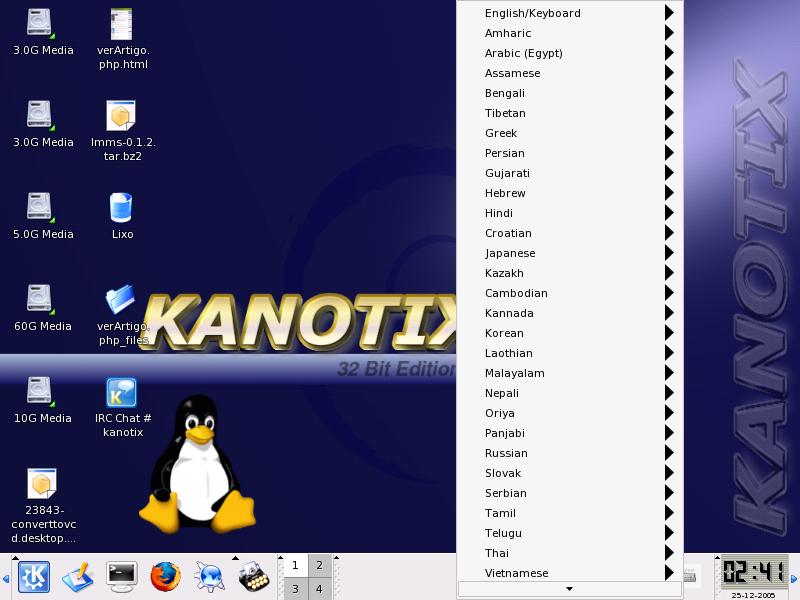Launch the Konsole terminal icon
This screenshot has height=600, width=800.
(x=121, y=577)
